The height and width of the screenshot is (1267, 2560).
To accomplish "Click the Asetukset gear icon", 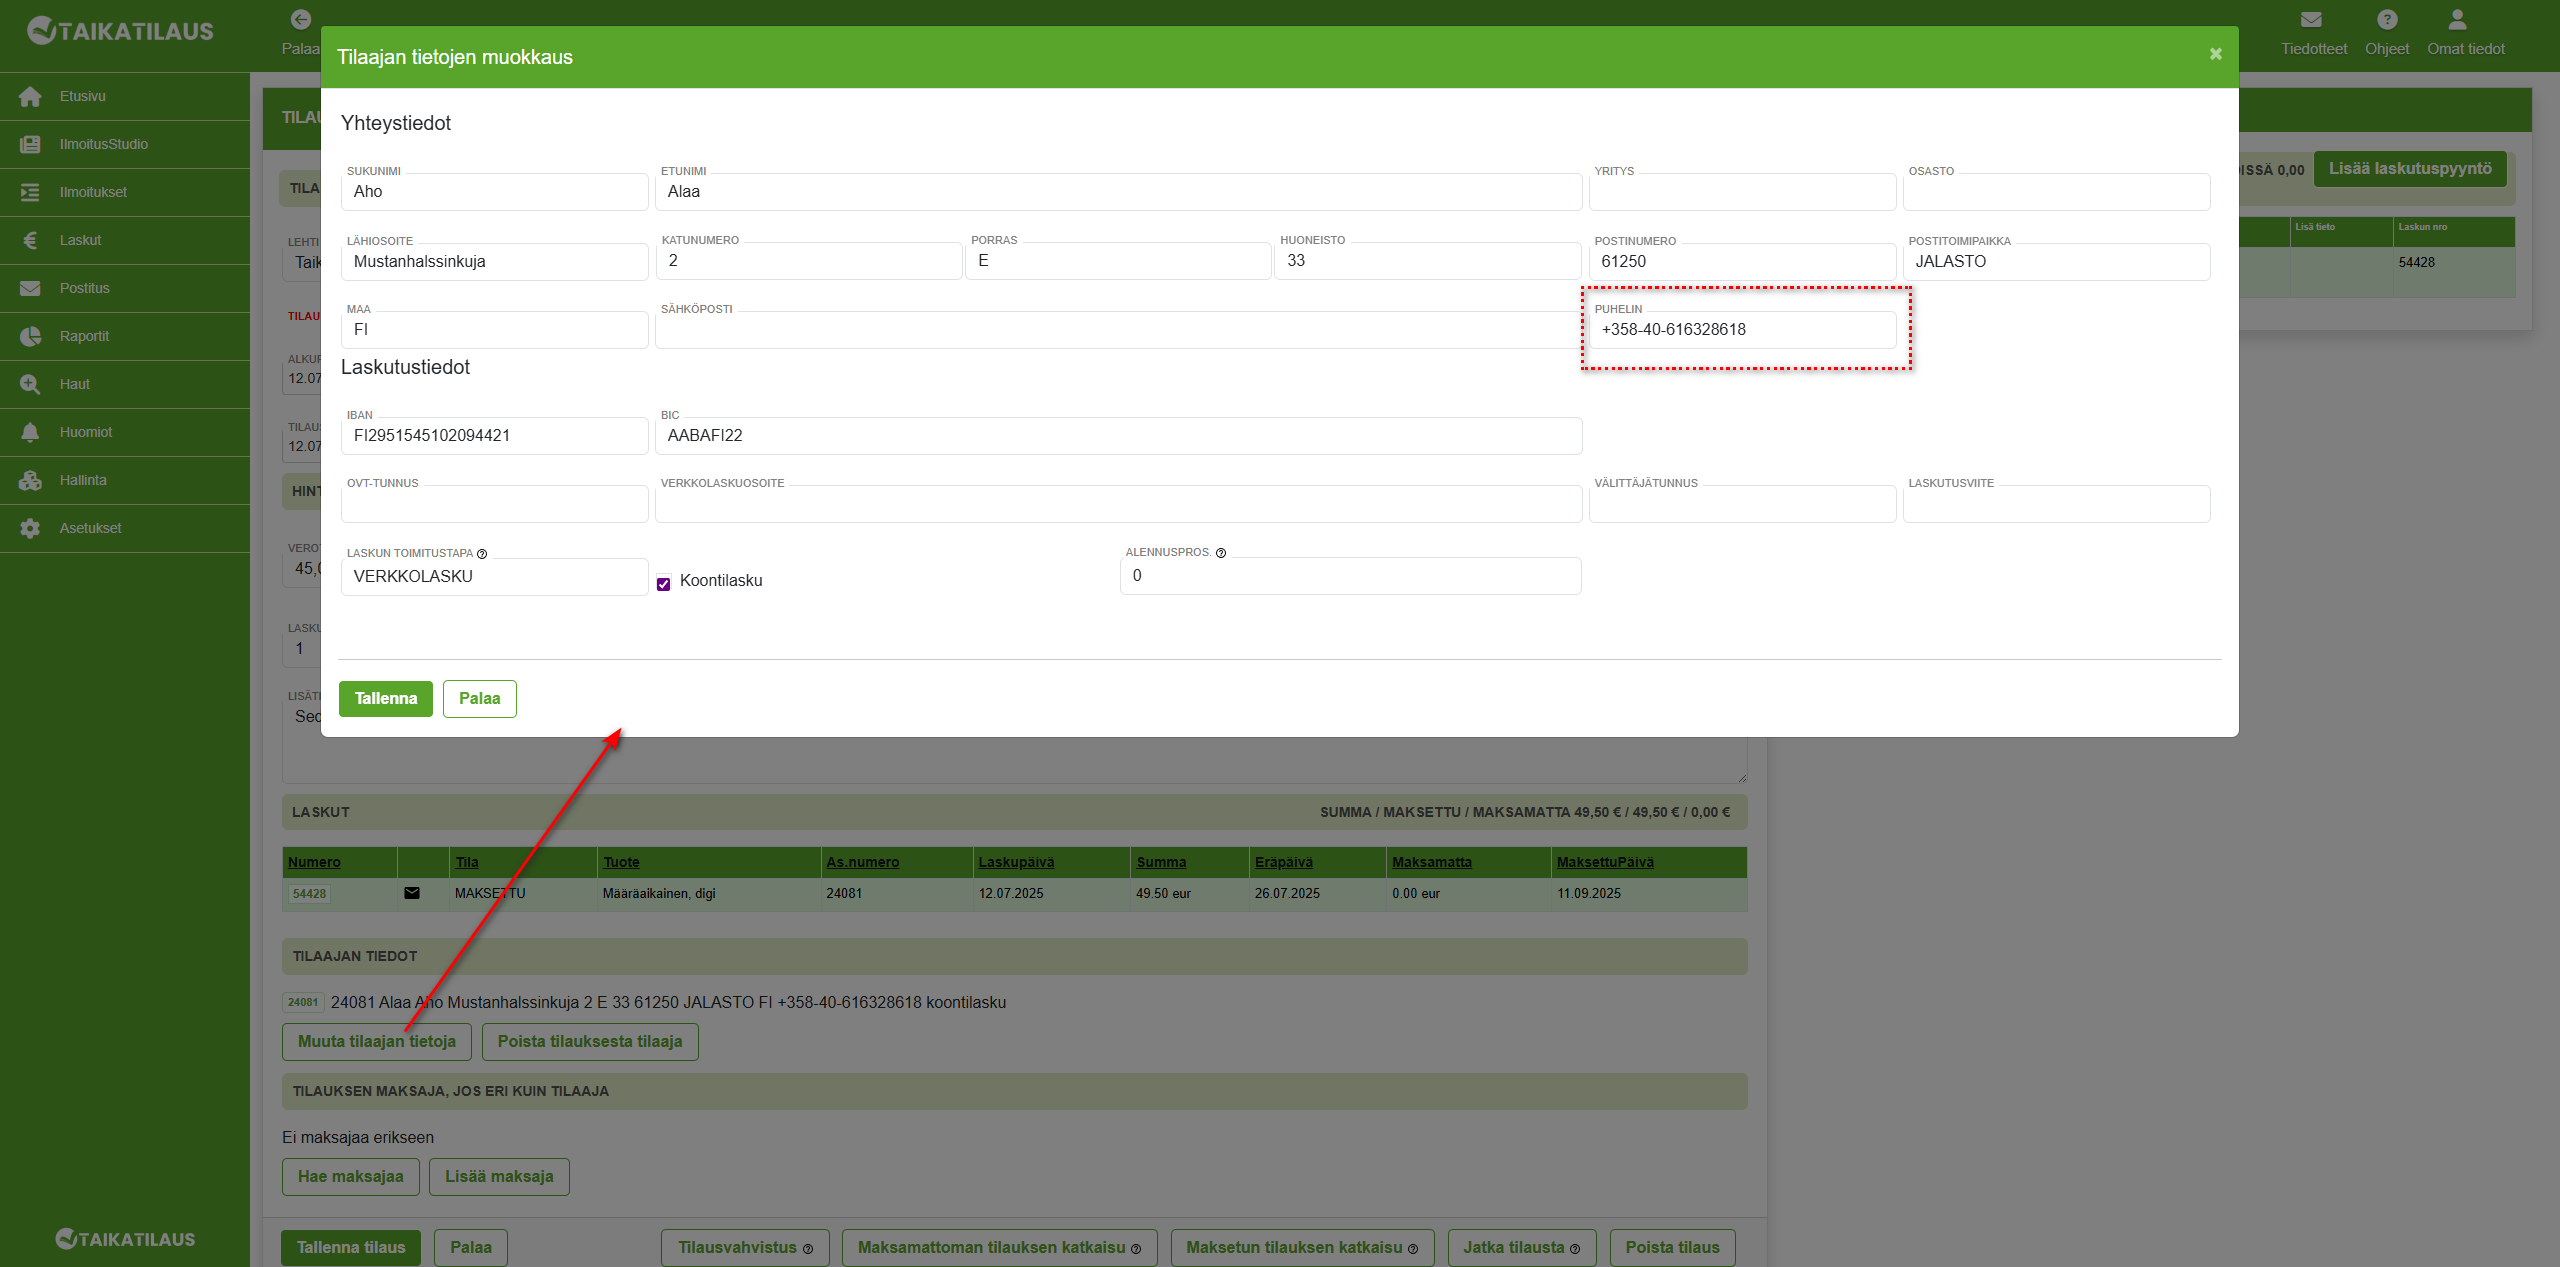I will [30, 528].
